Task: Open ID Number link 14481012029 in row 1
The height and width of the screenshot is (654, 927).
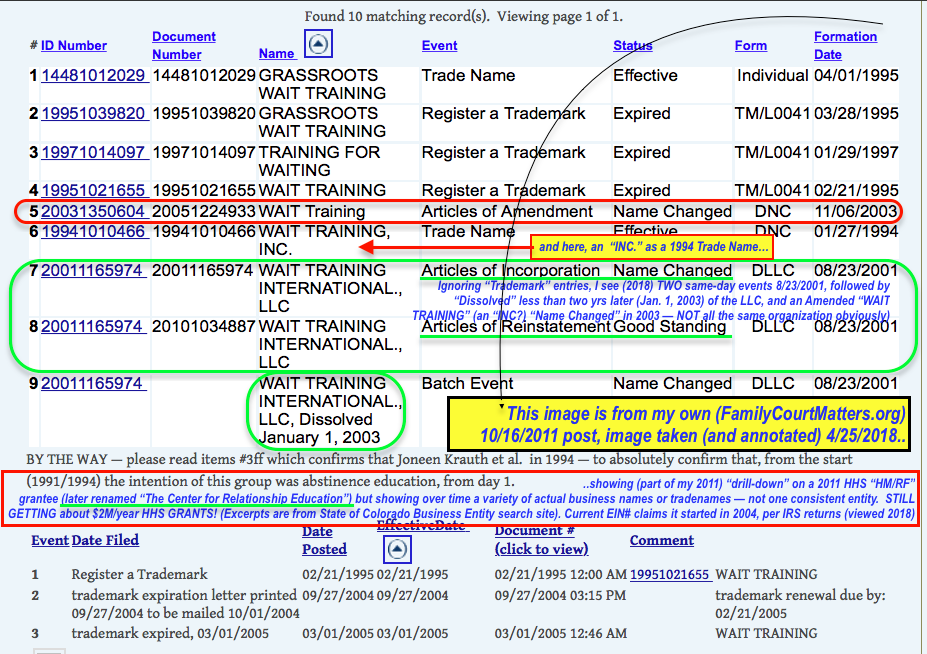Action: coord(93,76)
